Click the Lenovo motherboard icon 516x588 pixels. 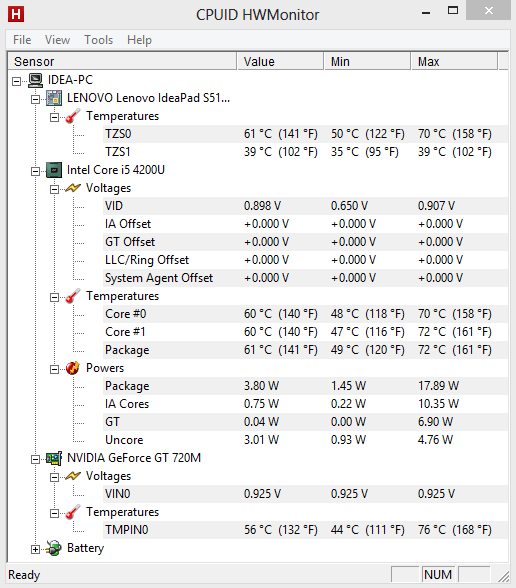click(54, 98)
